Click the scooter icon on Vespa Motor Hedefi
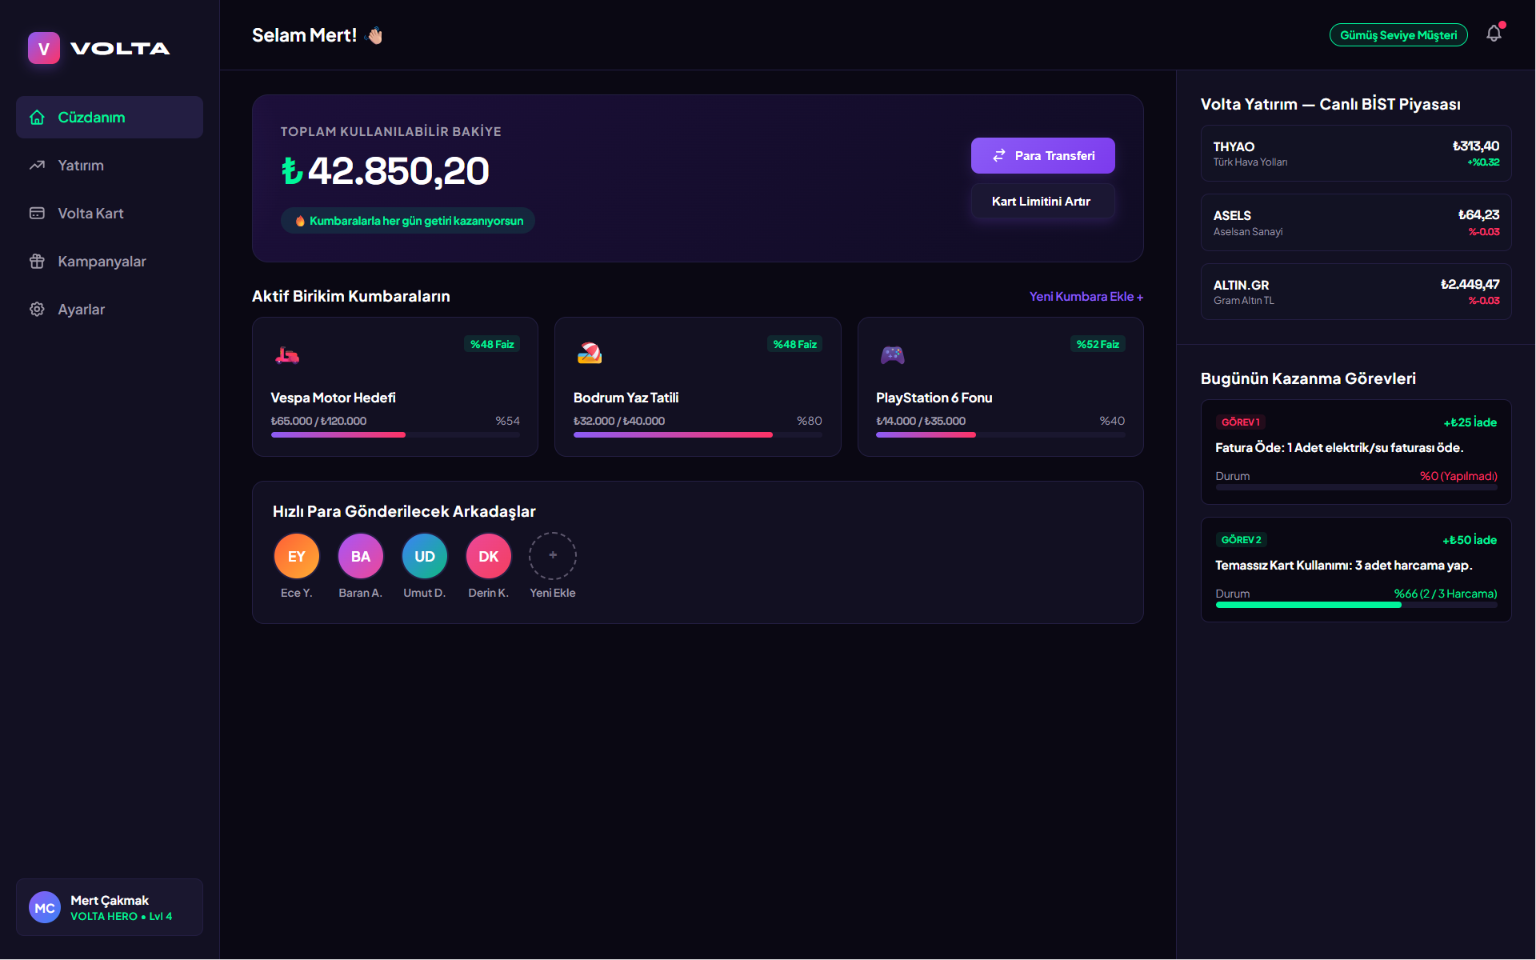 (287, 354)
